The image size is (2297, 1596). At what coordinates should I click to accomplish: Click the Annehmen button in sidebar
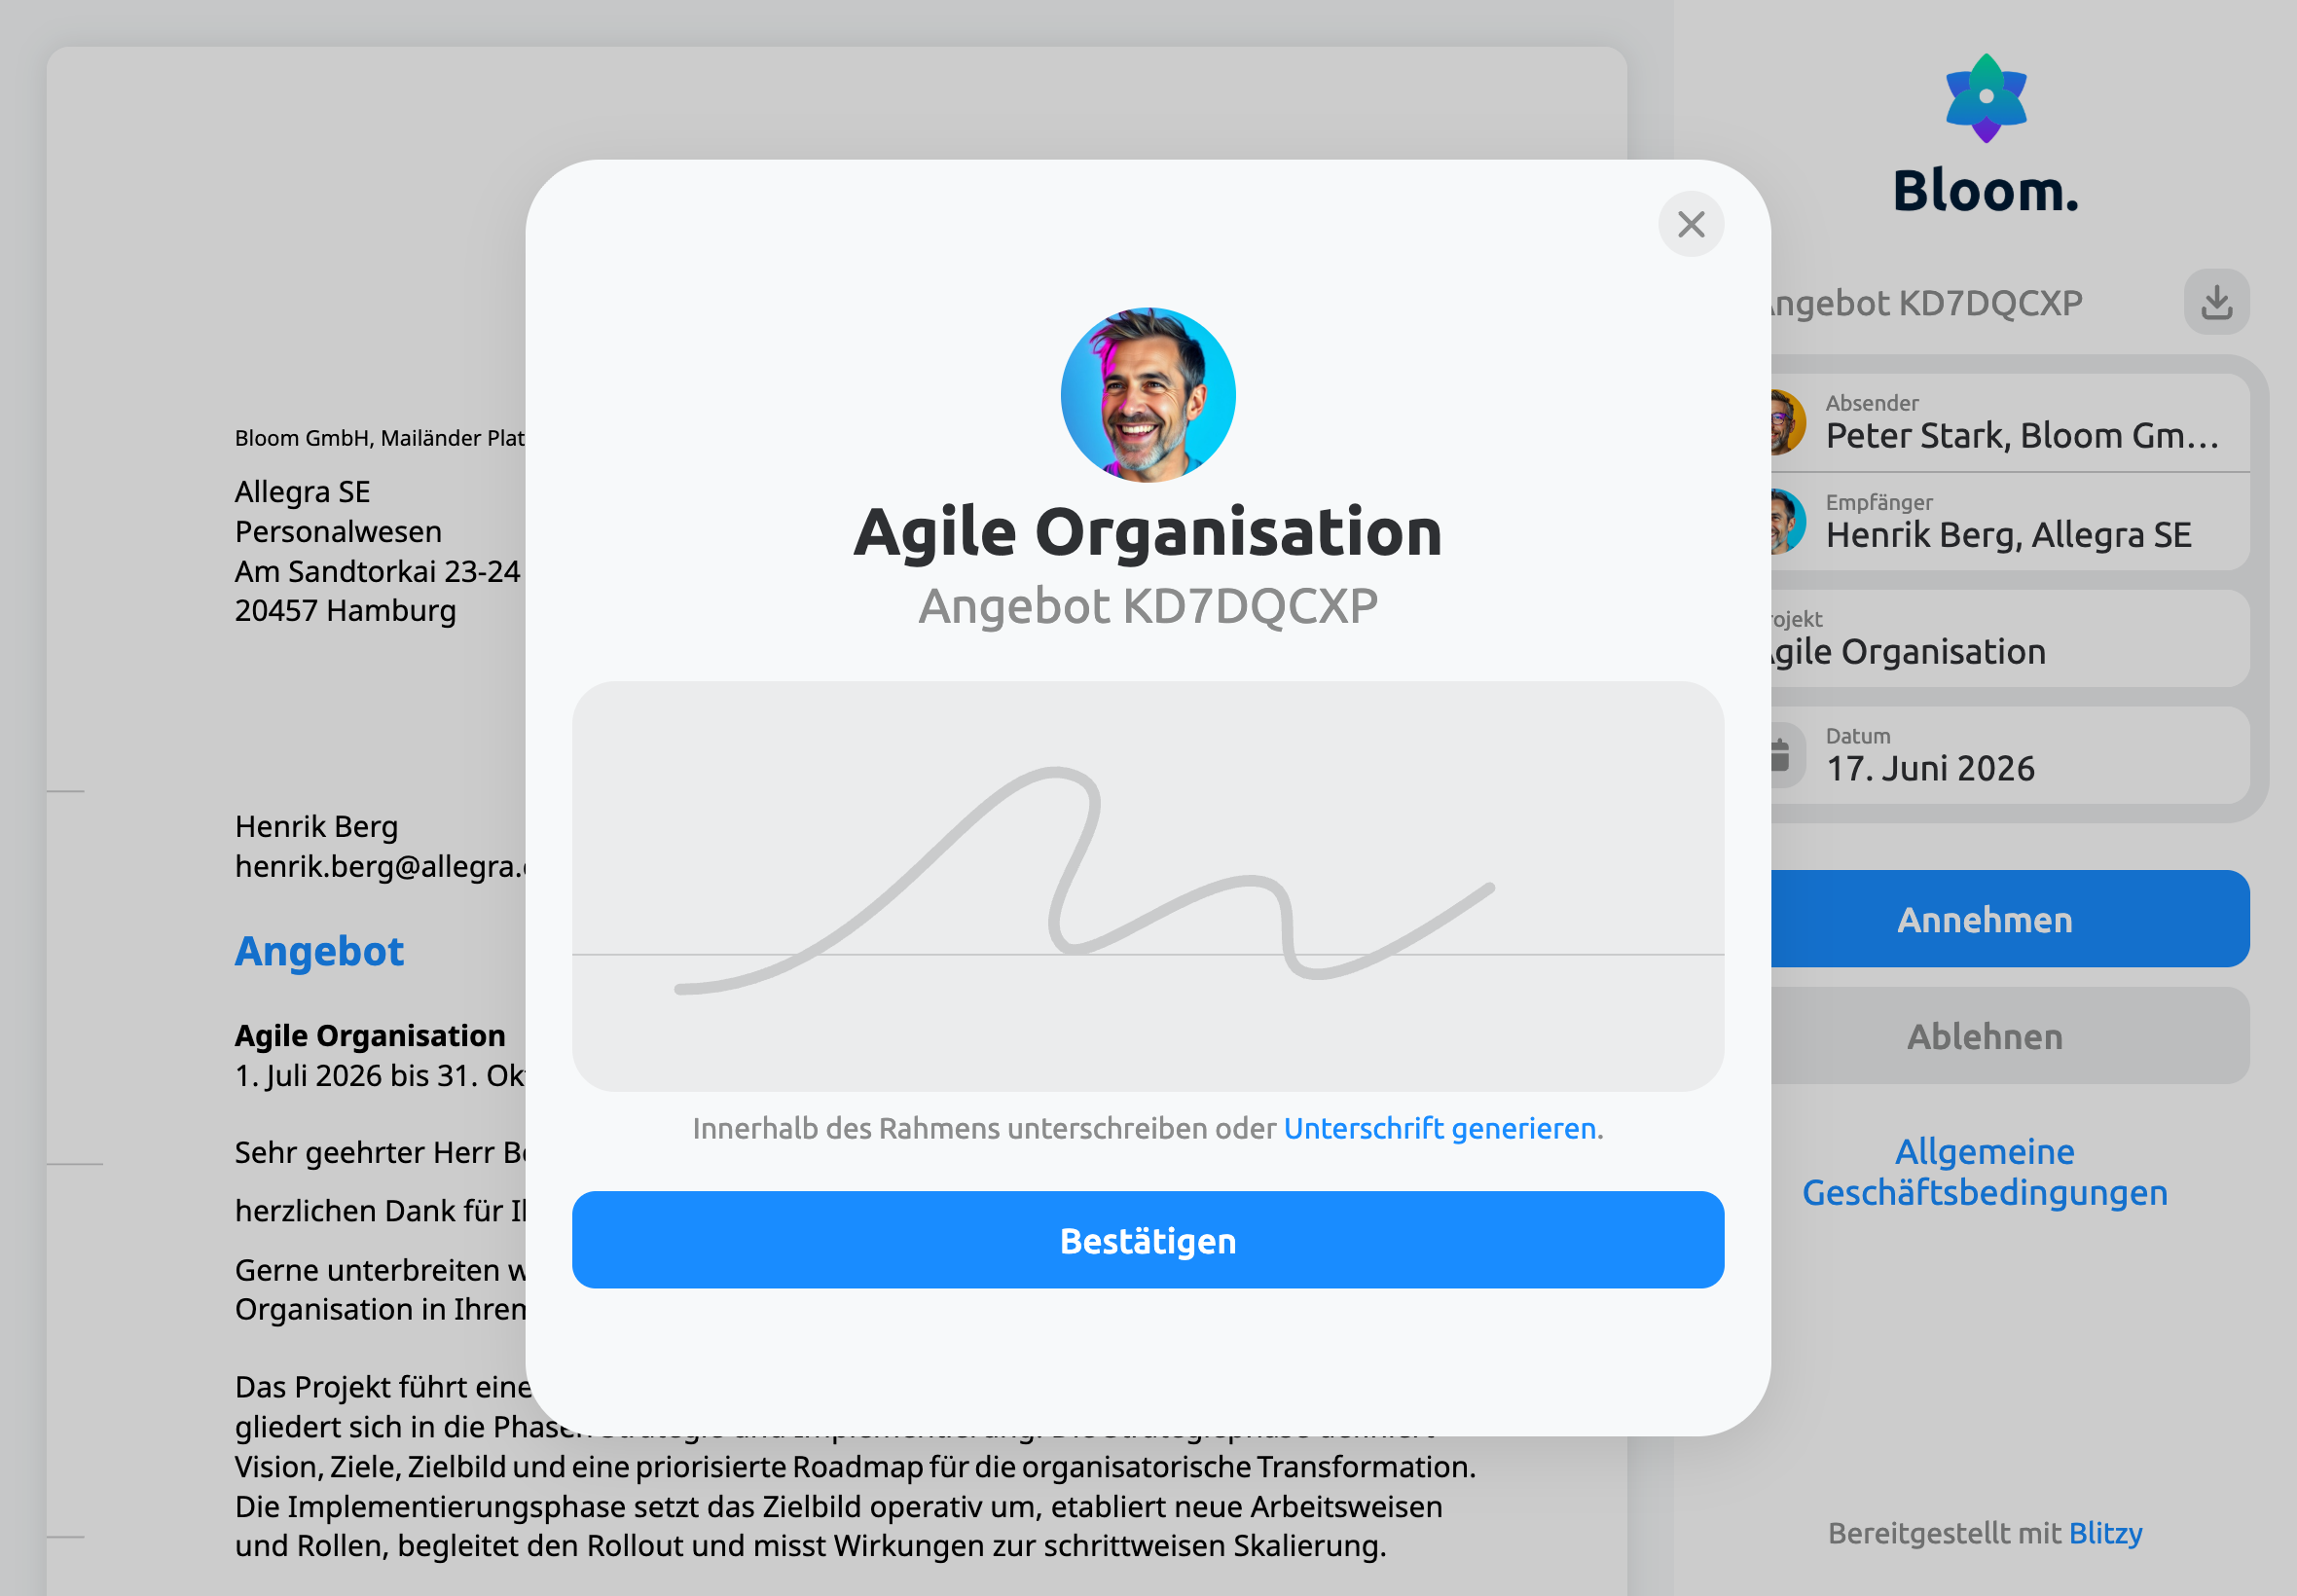(2008, 918)
